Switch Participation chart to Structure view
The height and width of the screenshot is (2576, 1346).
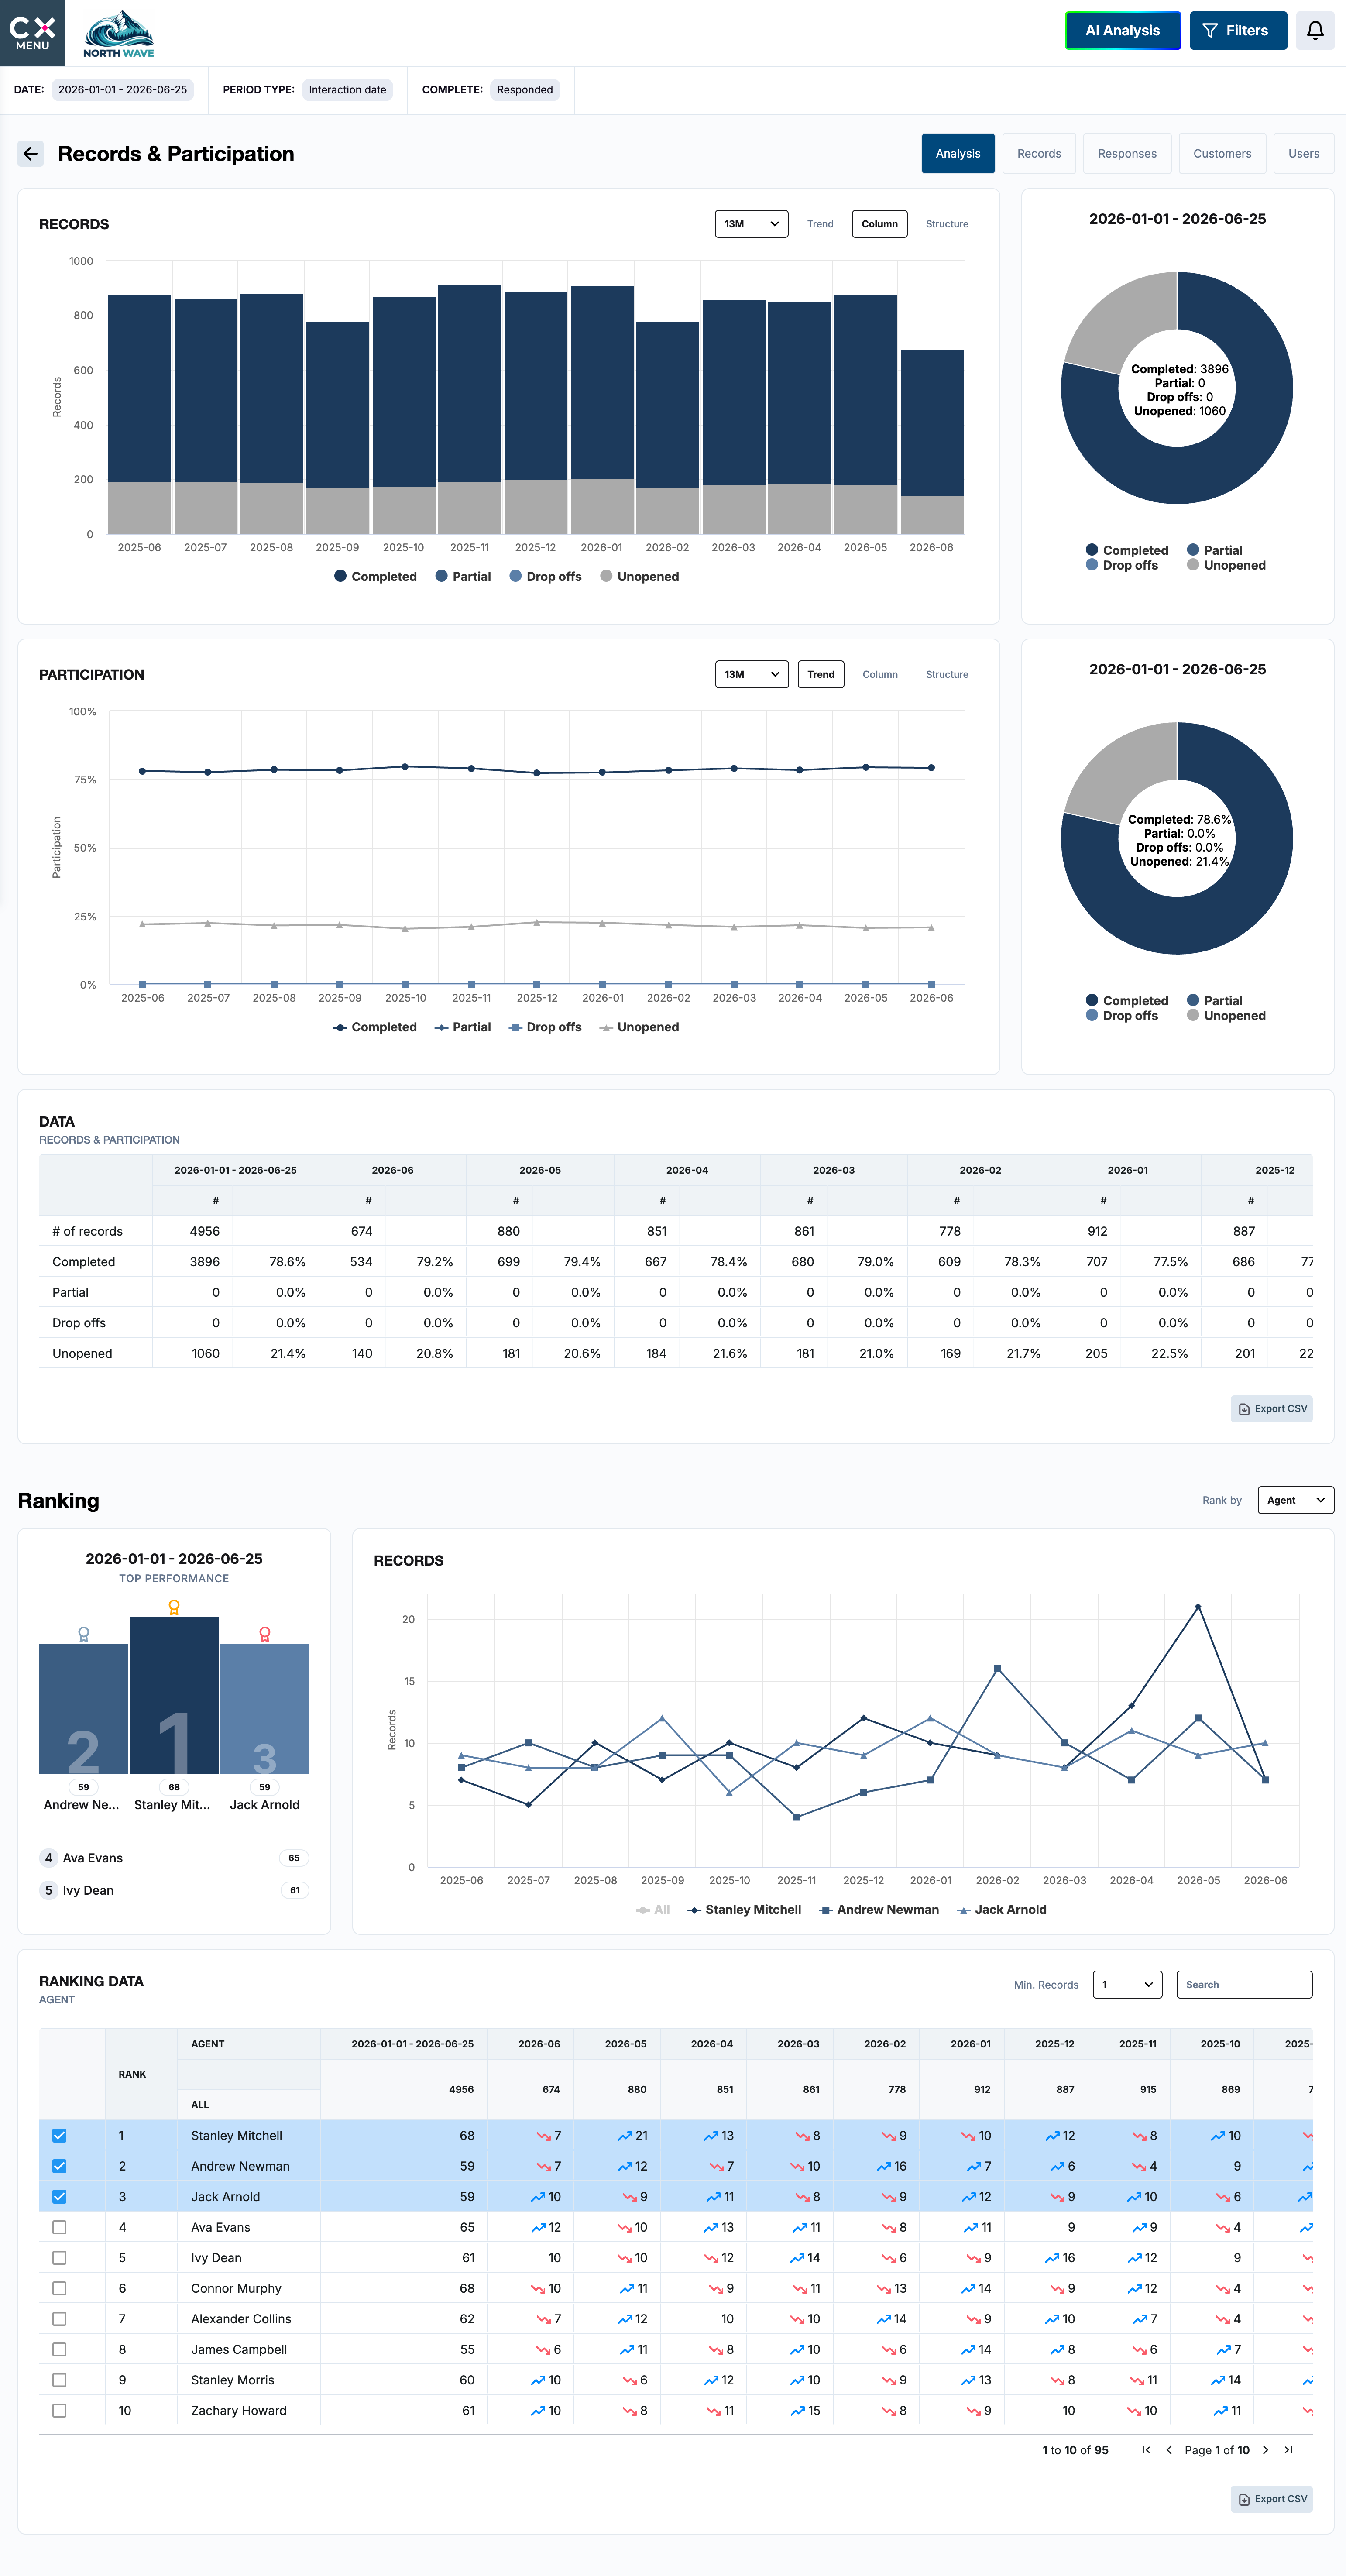(x=946, y=674)
